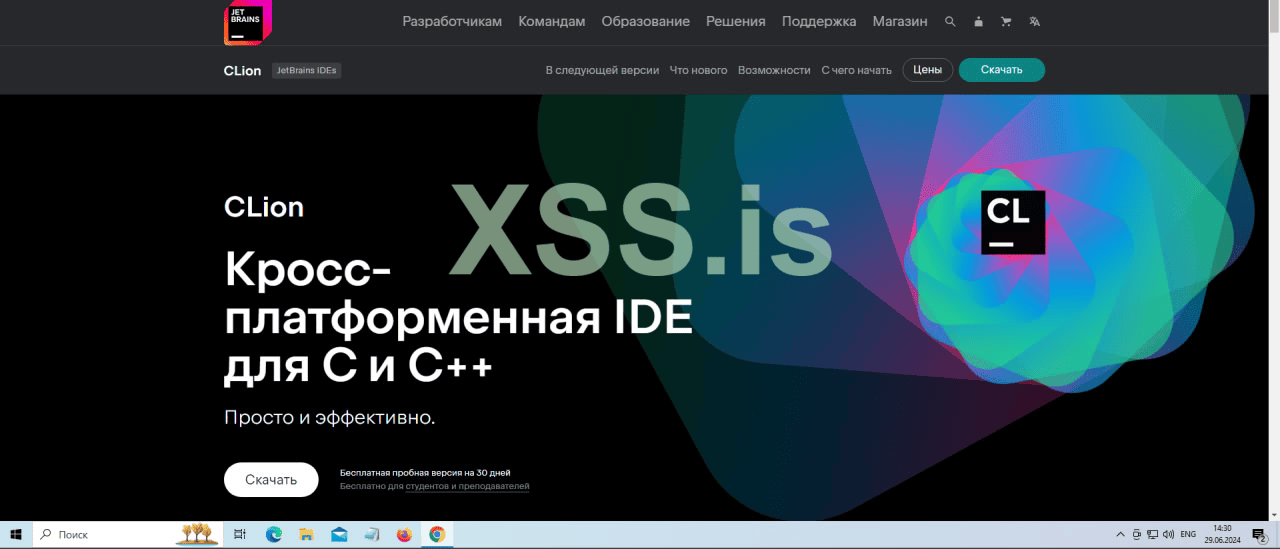This screenshot has height=549, width=1280.
Task: Open Task View in taskbar
Action: click(240, 535)
